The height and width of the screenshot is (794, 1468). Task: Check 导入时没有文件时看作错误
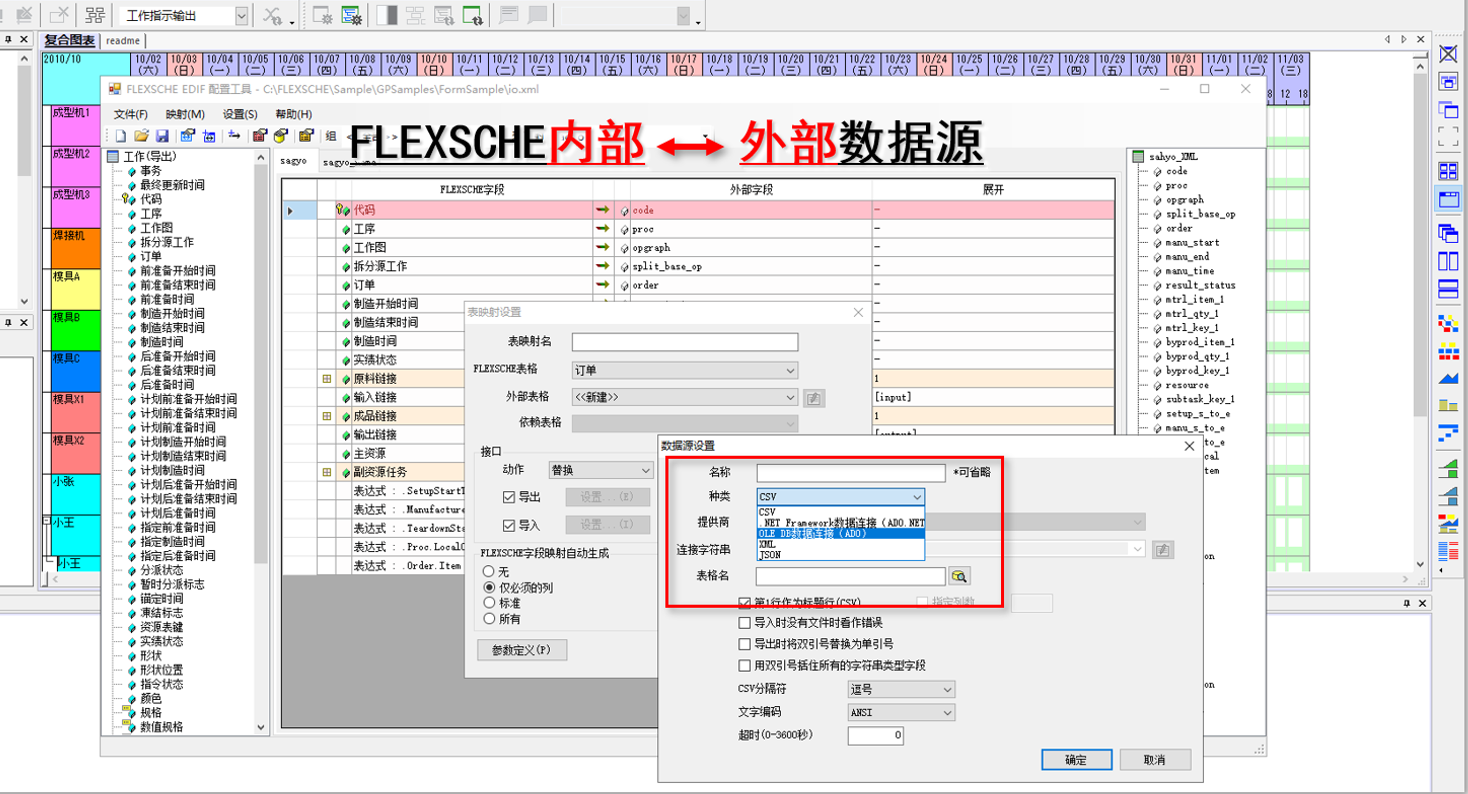(x=744, y=623)
